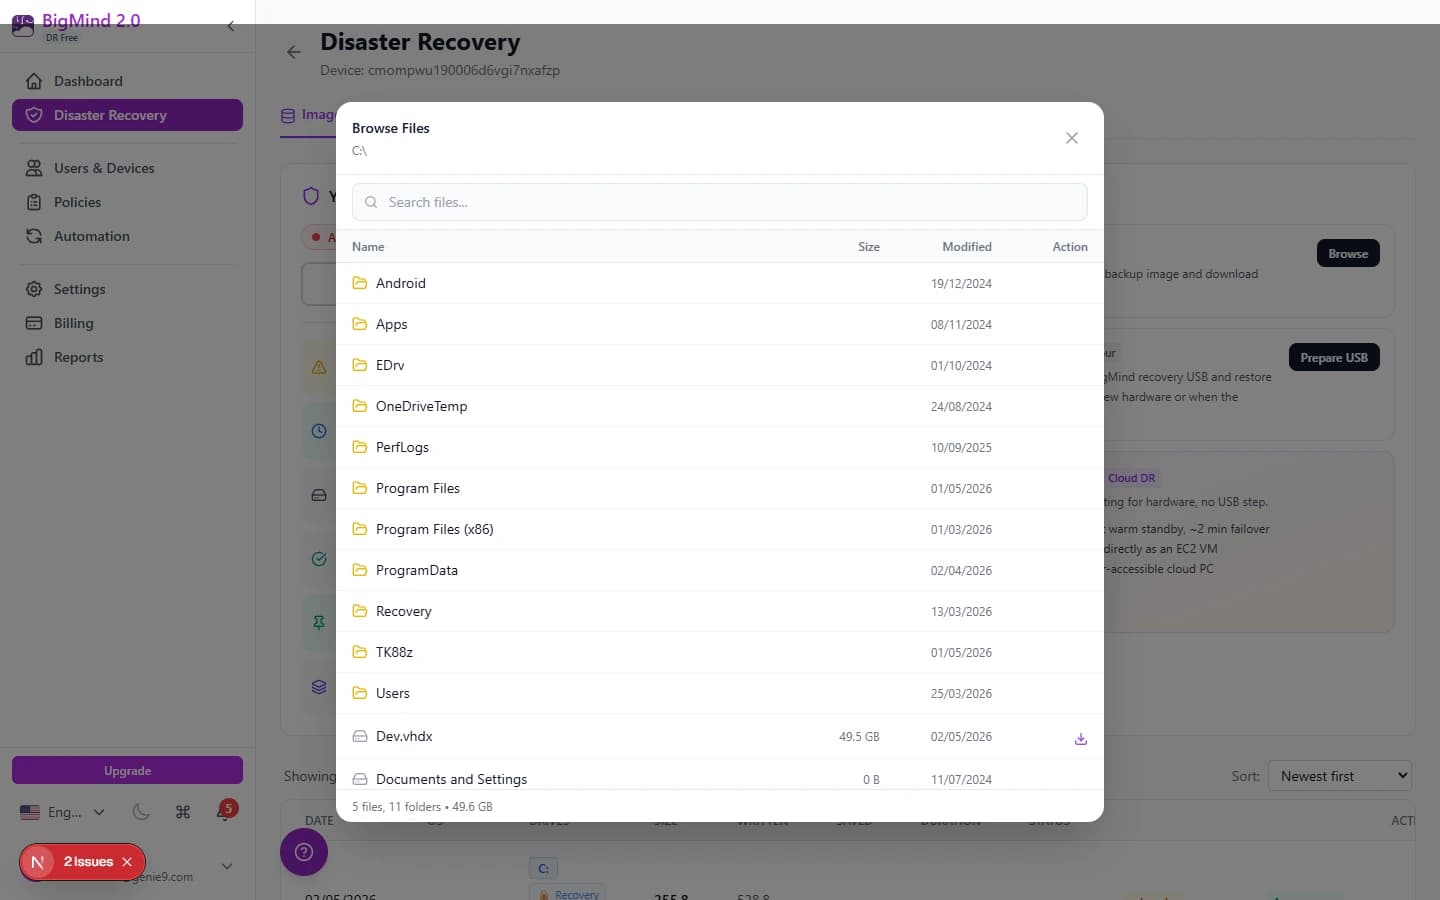Viewport: 1440px width, 900px height.
Task: Click the TK88z folder icon
Action: point(360,652)
